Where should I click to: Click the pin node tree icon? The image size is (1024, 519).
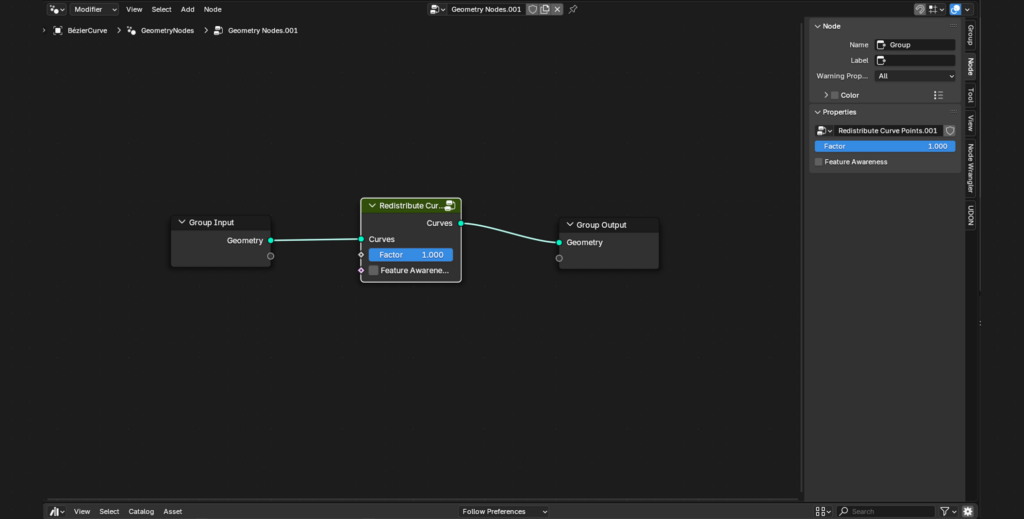pos(573,9)
